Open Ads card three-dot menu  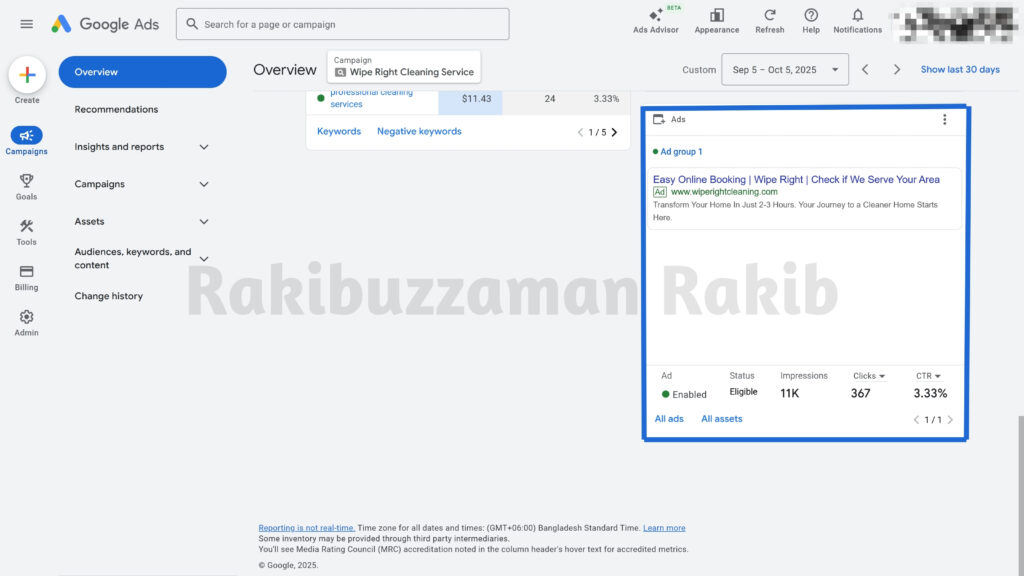[x=944, y=120]
